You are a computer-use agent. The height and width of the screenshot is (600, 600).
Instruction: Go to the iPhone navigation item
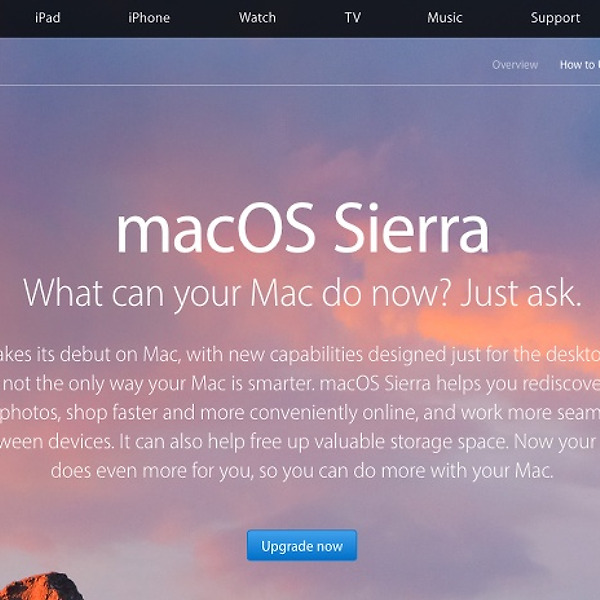point(149,18)
